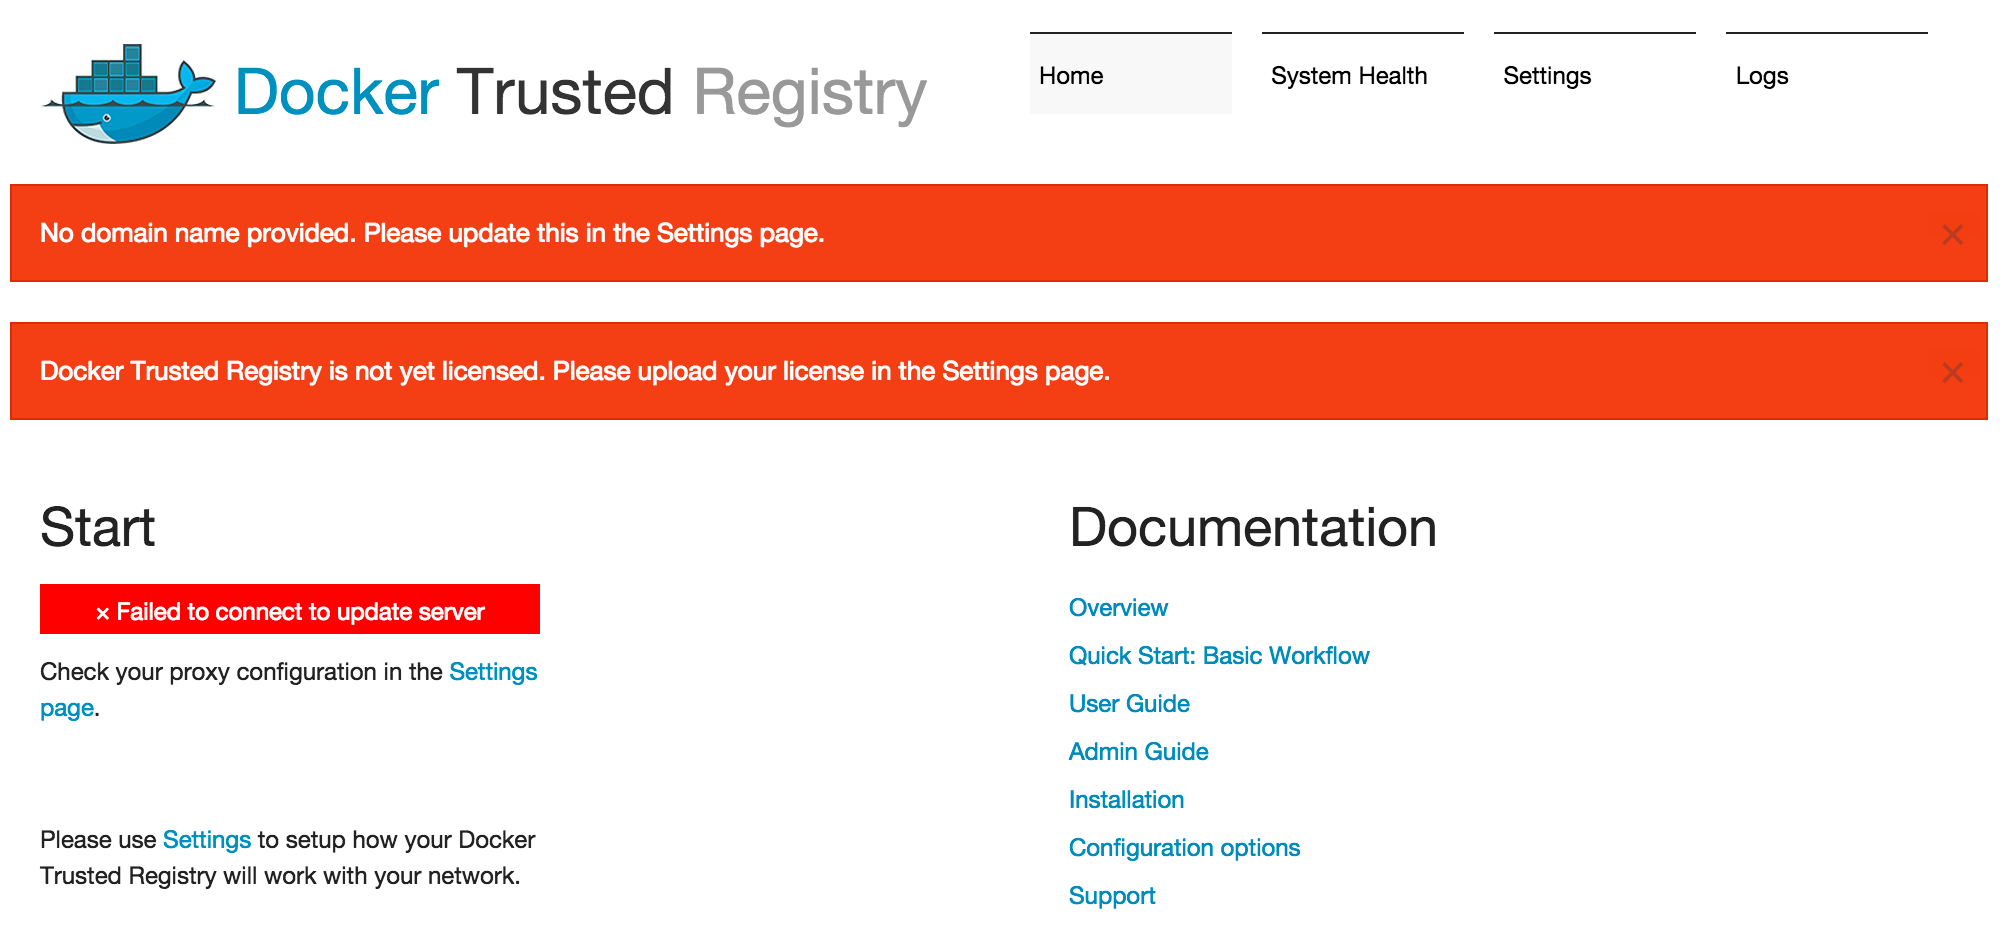This screenshot has width=2006, height=928.
Task: Click the Docker Trusted Registry title
Action: pyautogui.click(x=578, y=91)
